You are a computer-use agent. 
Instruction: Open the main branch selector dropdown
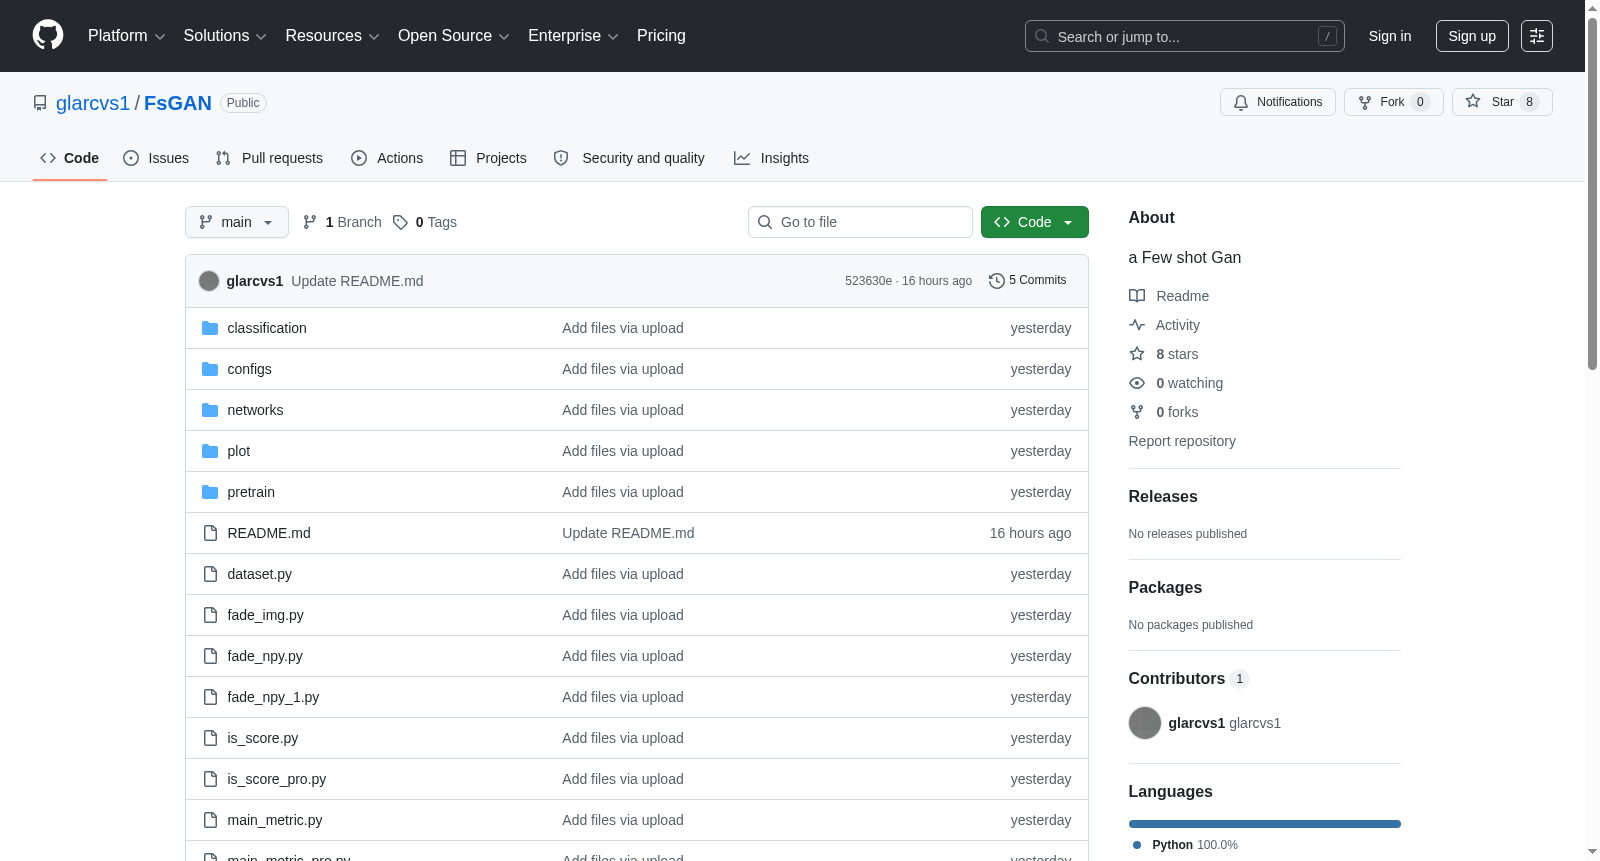point(237,222)
